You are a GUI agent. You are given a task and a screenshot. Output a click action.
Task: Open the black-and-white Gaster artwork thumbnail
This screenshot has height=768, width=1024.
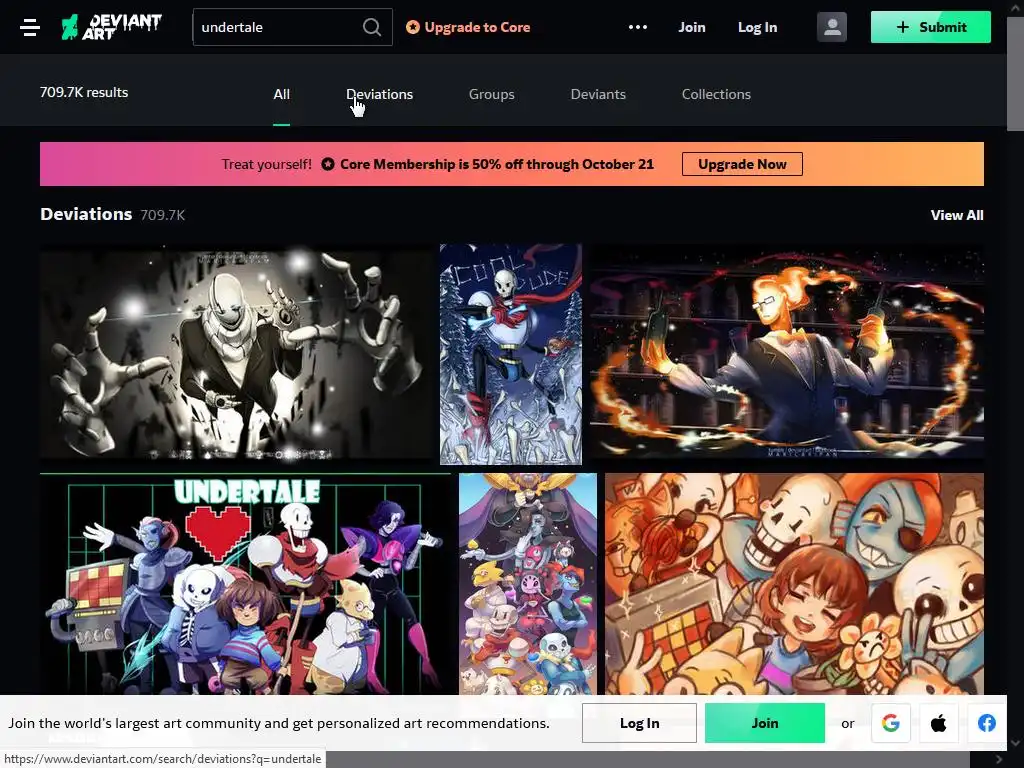click(x=236, y=353)
